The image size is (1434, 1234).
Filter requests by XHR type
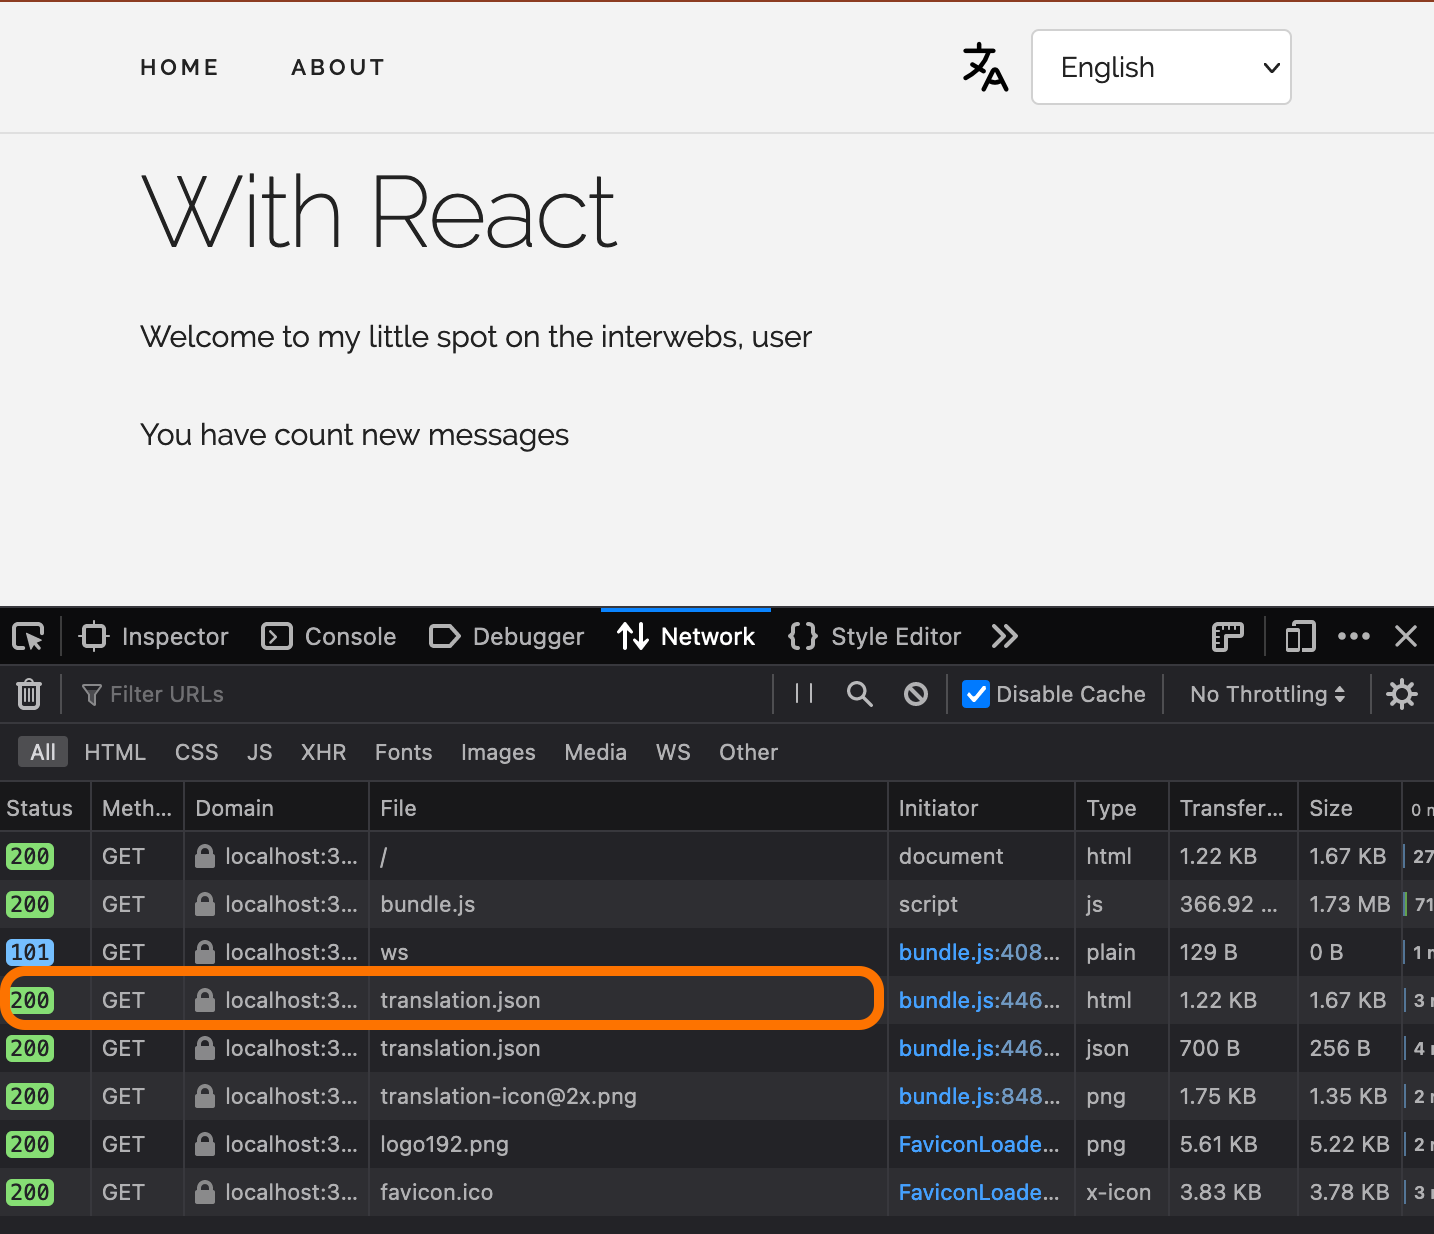(x=323, y=752)
